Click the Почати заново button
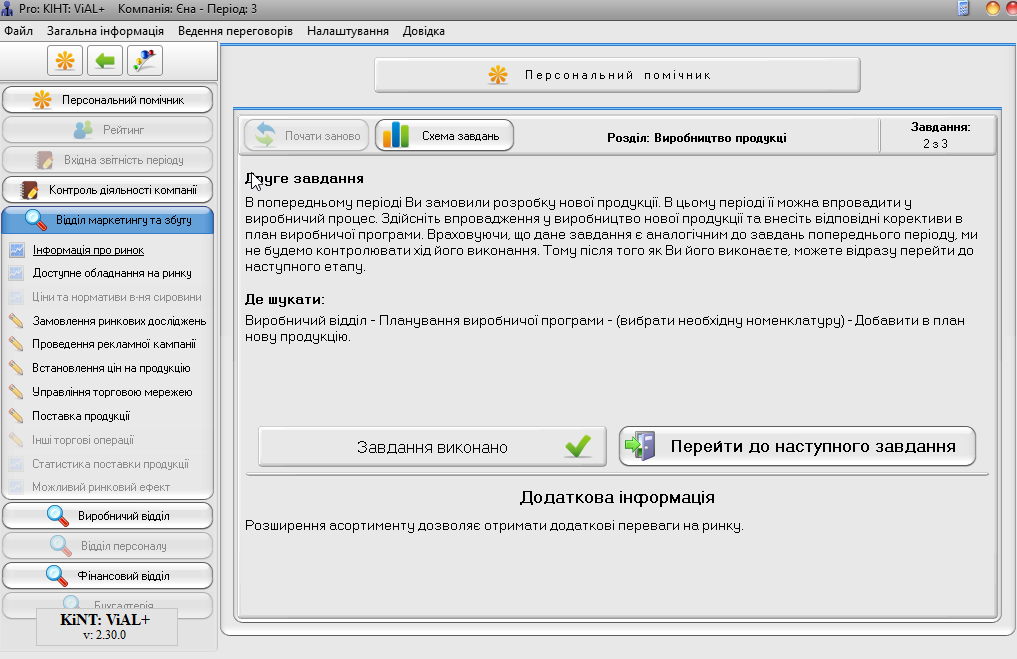Viewport: 1017px width, 659px height. click(306, 136)
